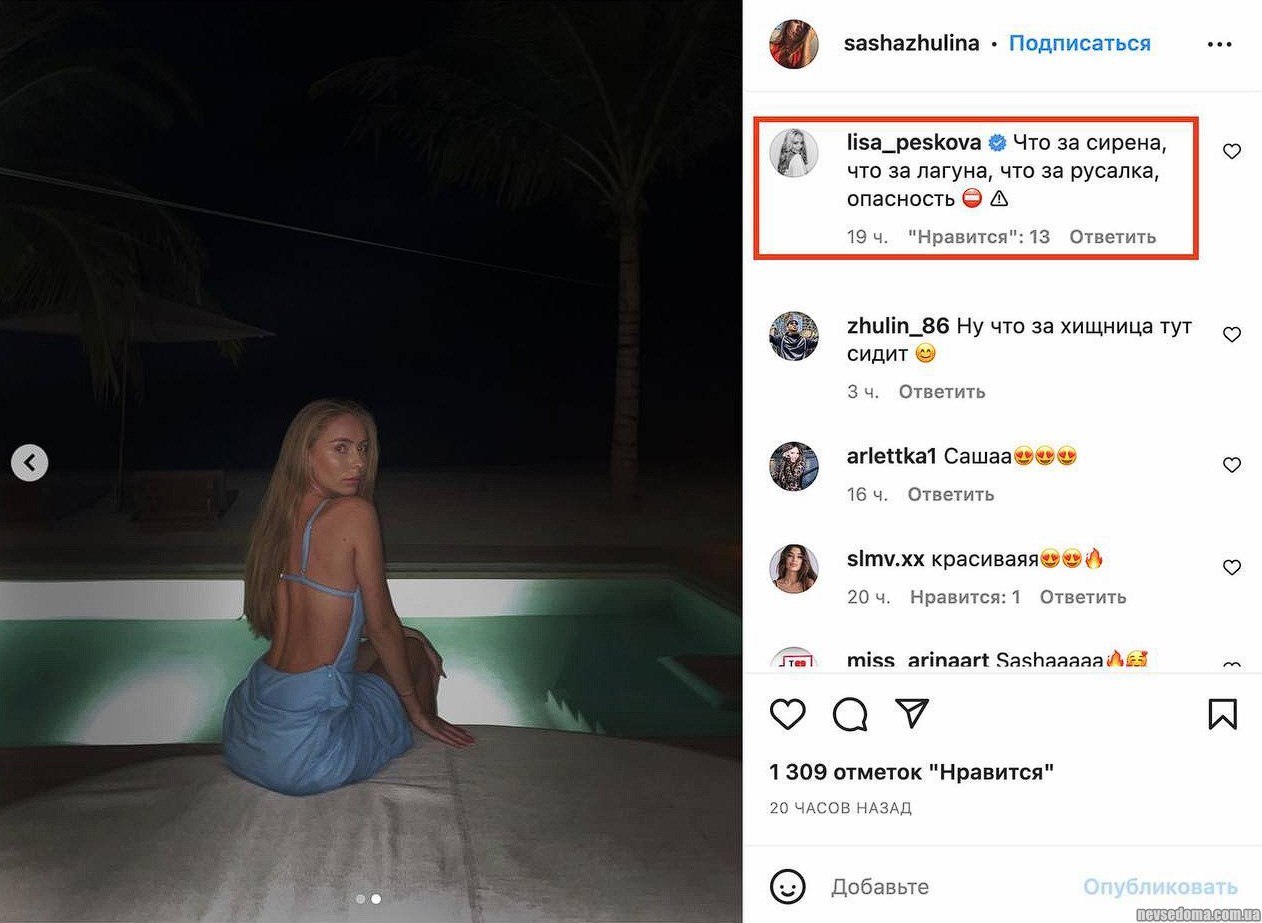Go to previous photo with left arrow
The width and height of the screenshot is (1262, 923).
pos(30,462)
